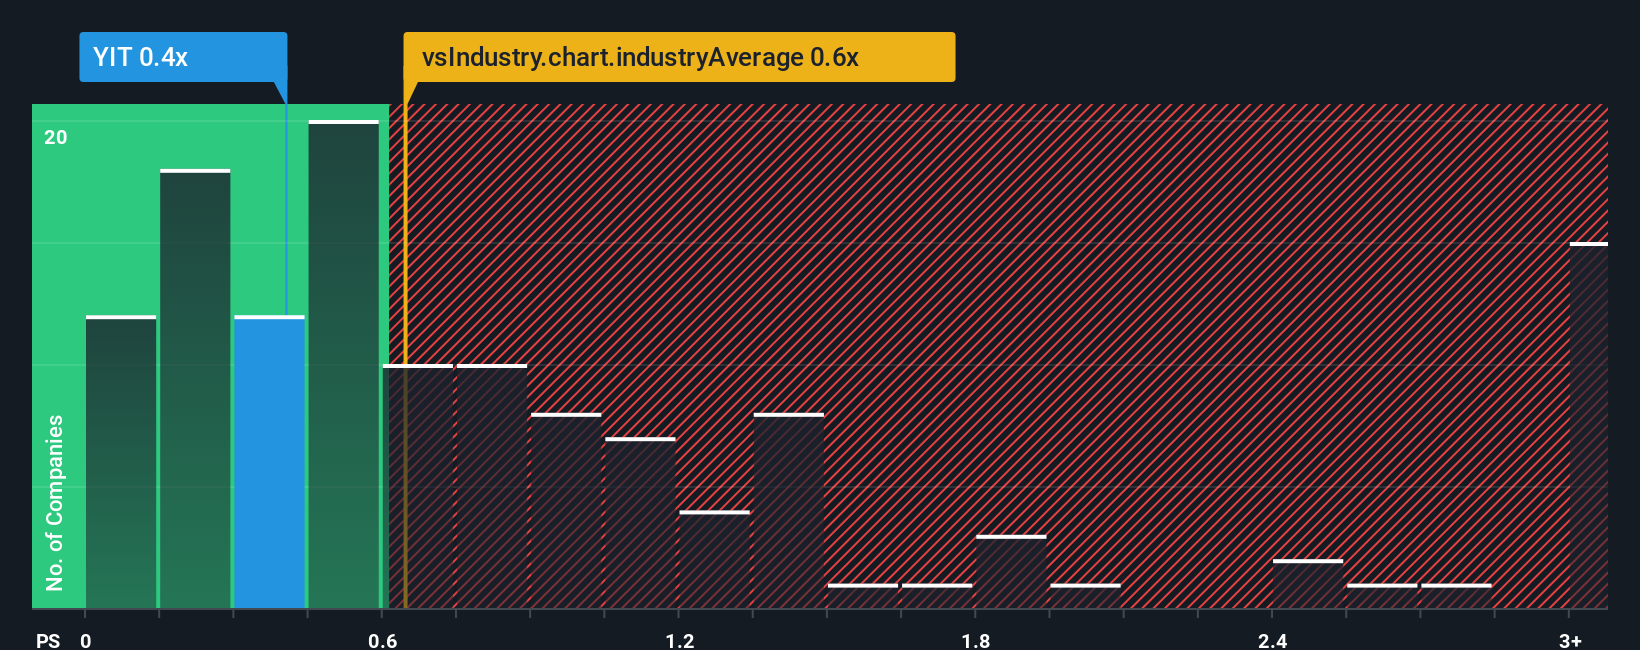Select the shortest hatched bar near 1.2
Screen dimensions: 1640x650
[714, 560]
